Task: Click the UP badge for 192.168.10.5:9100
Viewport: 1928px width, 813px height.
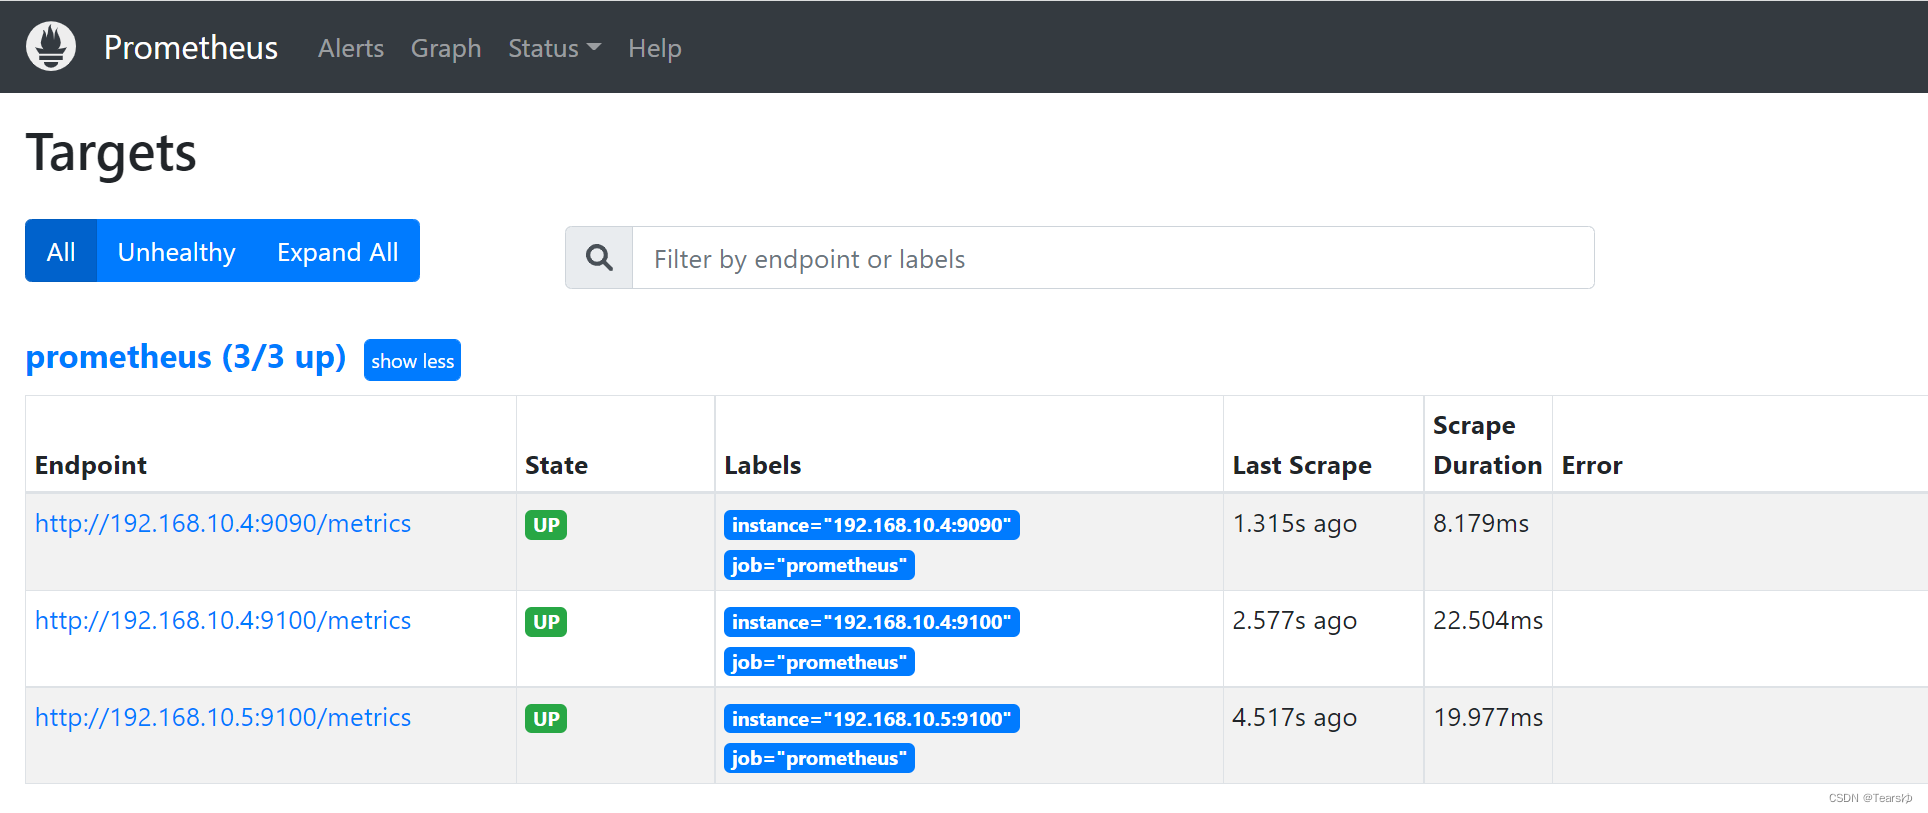Action: [546, 719]
